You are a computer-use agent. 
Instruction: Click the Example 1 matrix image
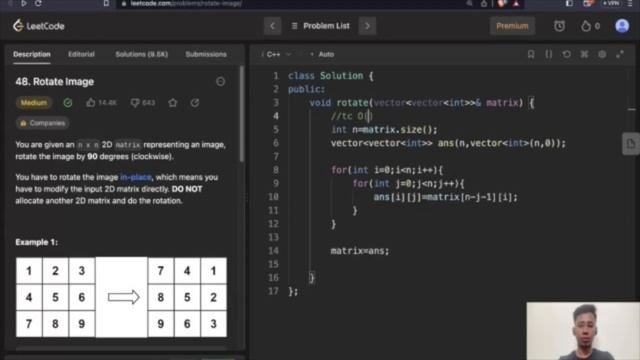(x=121, y=297)
